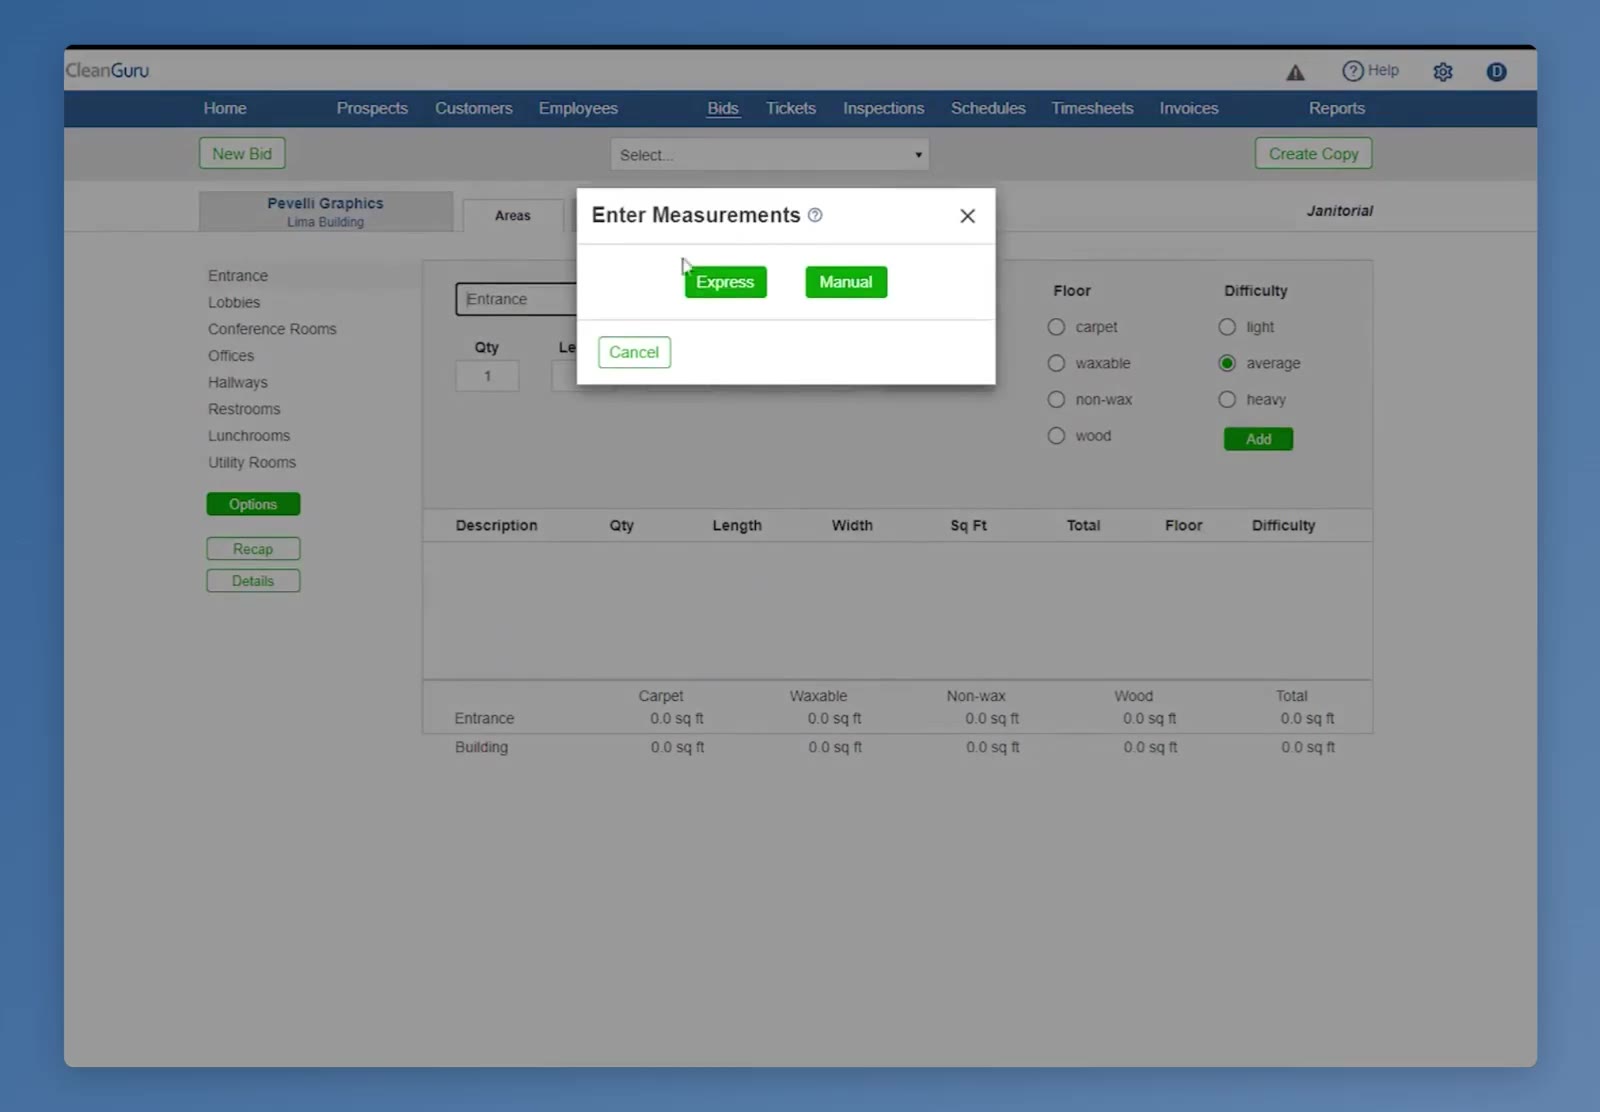Image resolution: width=1600 pixels, height=1112 pixels.
Task: Open Reports menu
Action: point(1337,108)
